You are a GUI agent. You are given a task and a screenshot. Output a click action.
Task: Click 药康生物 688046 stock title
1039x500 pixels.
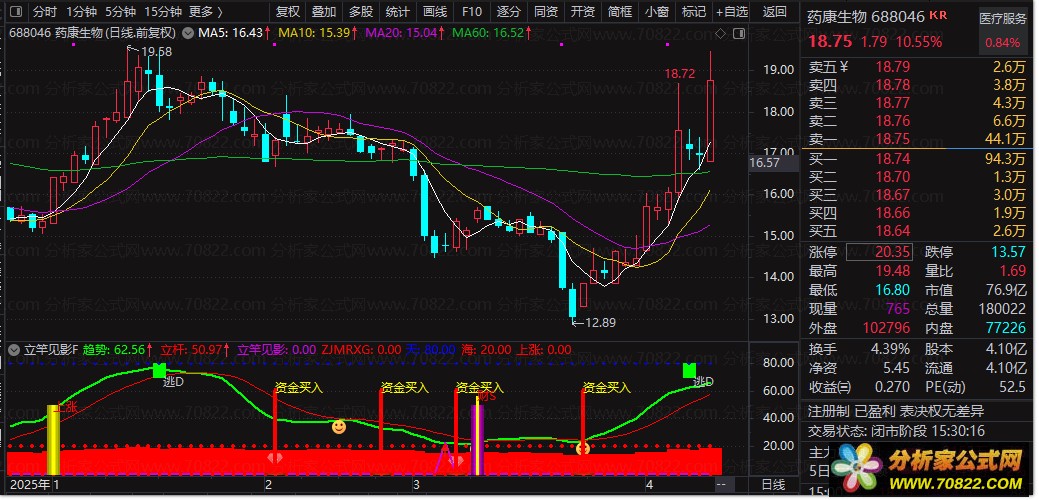point(866,17)
